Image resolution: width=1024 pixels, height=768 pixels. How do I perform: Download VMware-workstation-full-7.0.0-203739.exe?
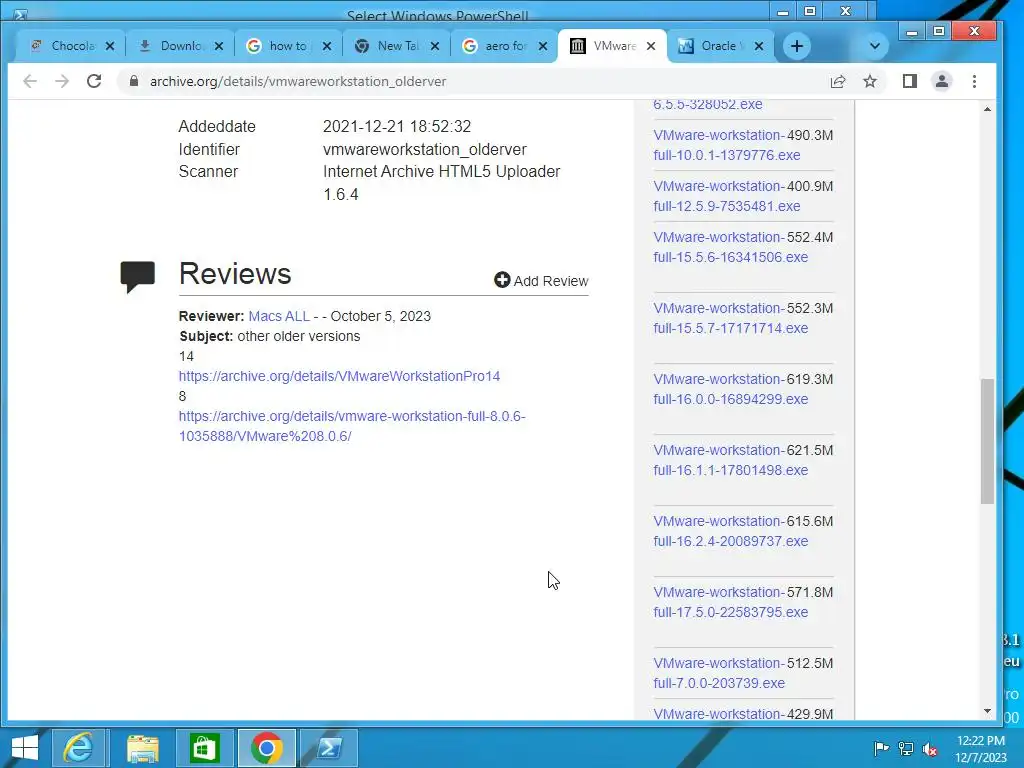(x=719, y=673)
